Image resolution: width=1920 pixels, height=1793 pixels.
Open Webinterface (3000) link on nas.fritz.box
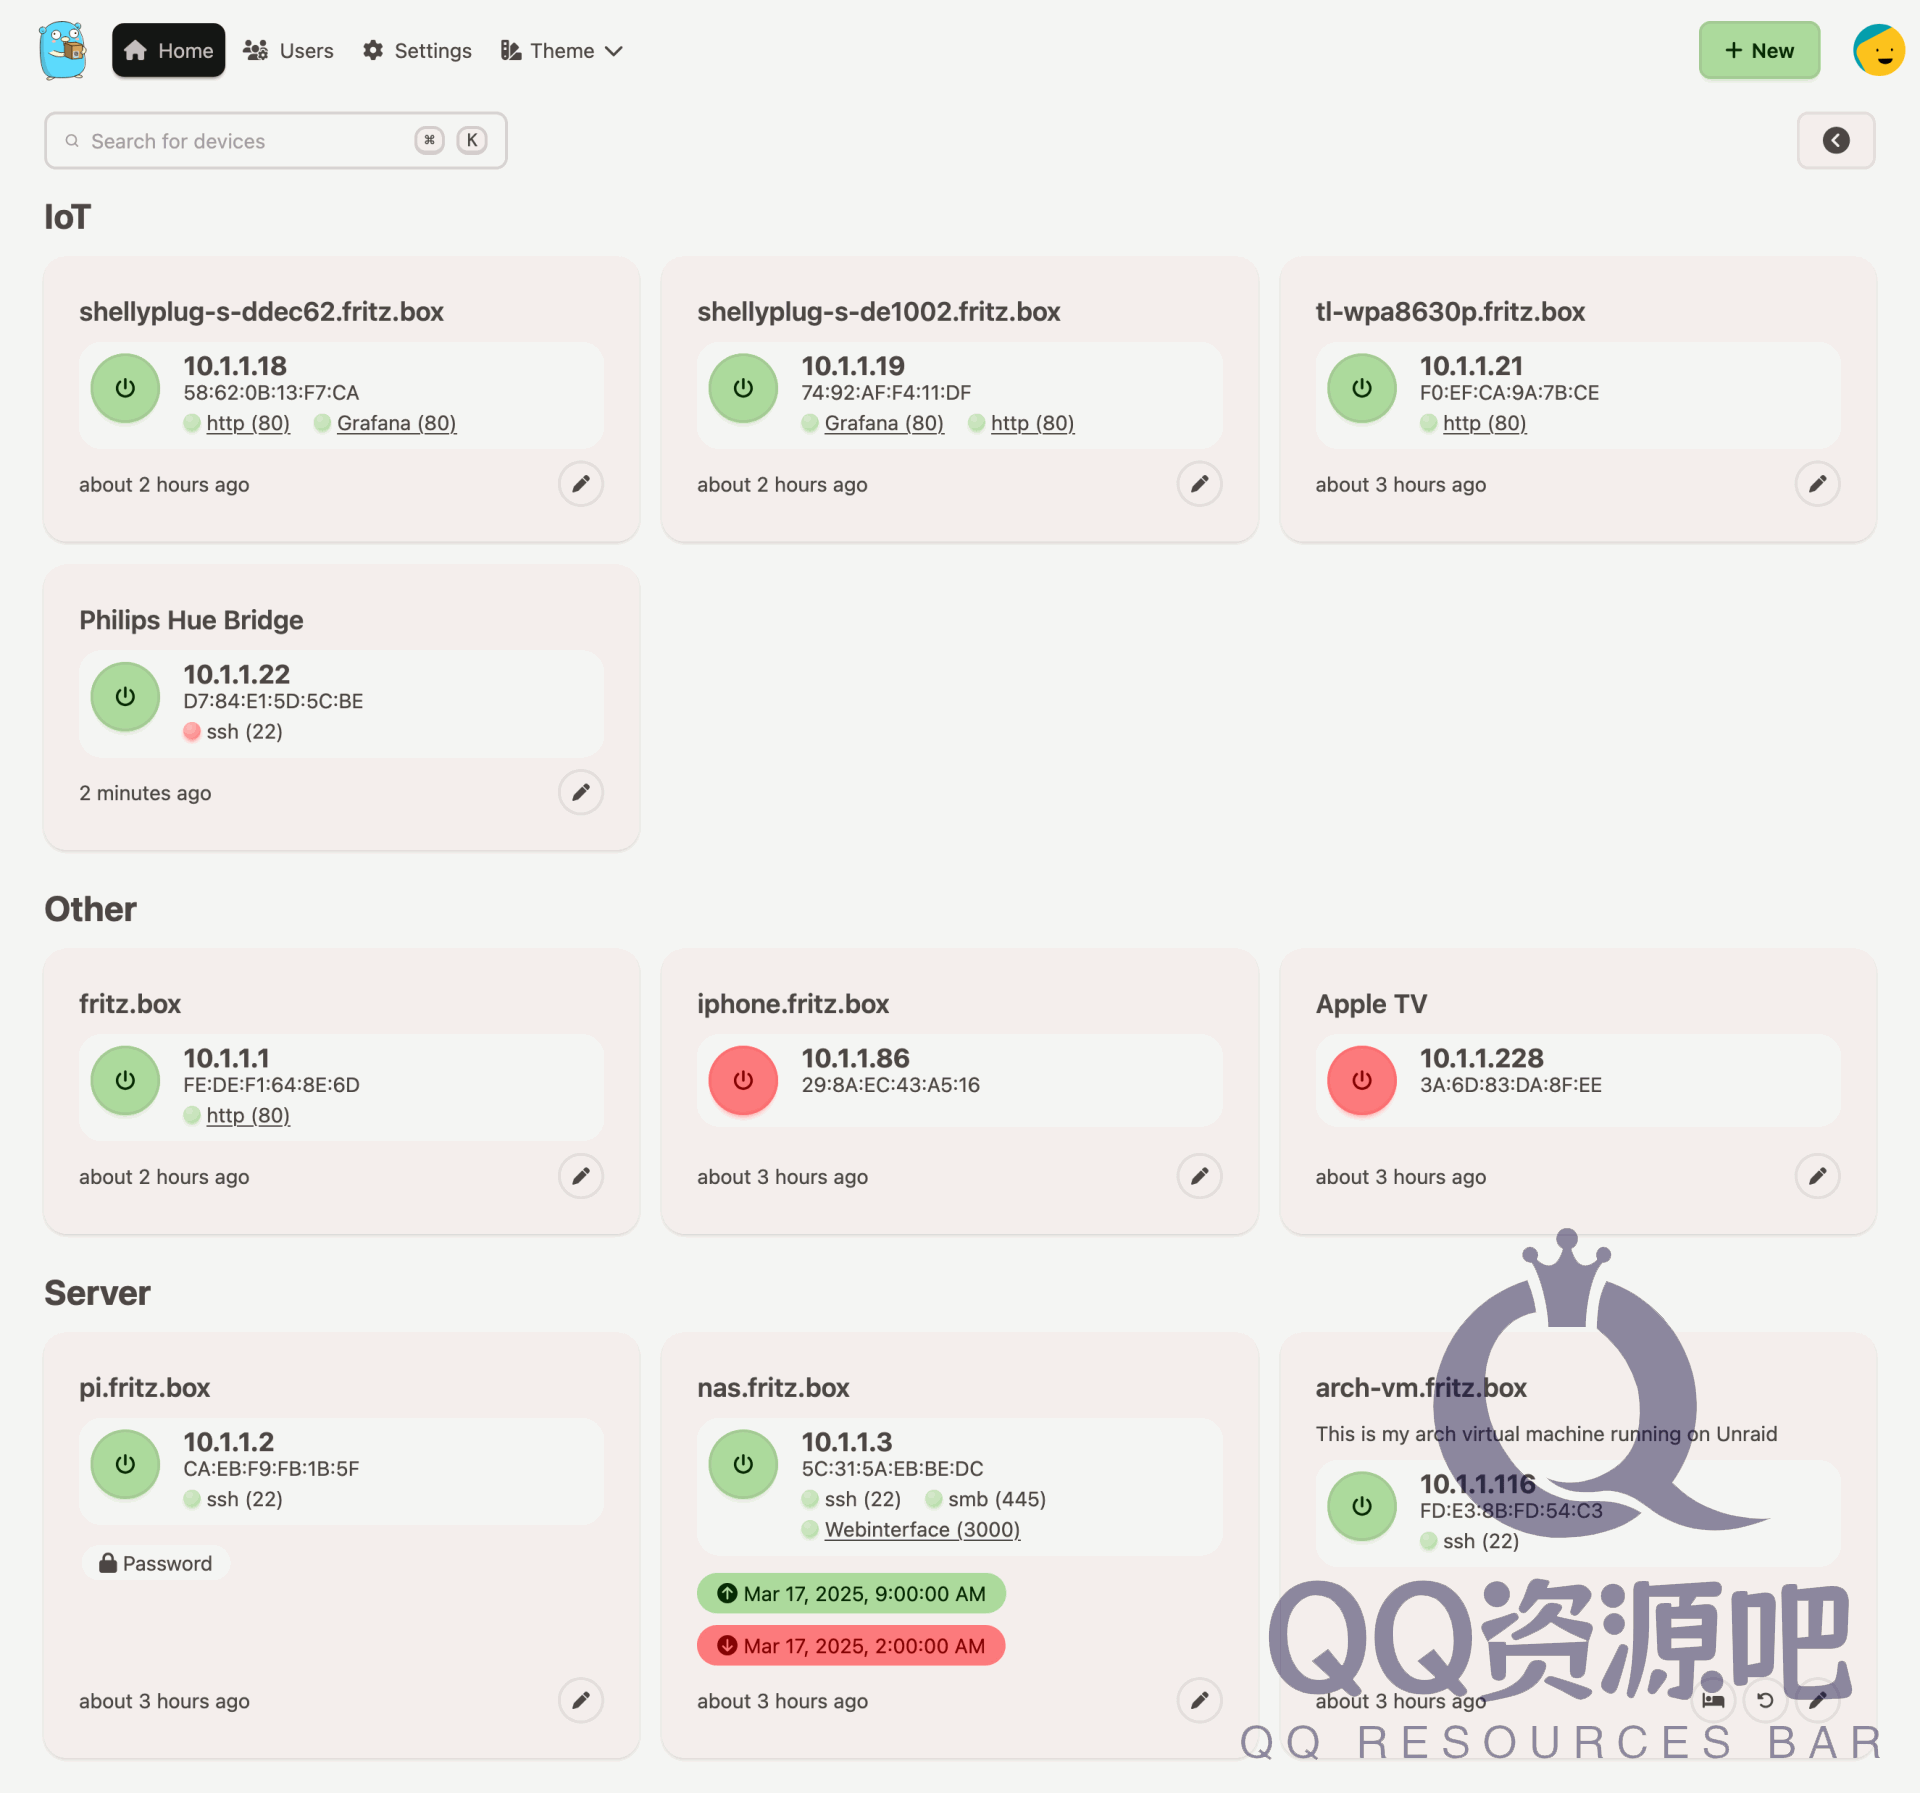[x=922, y=1529]
